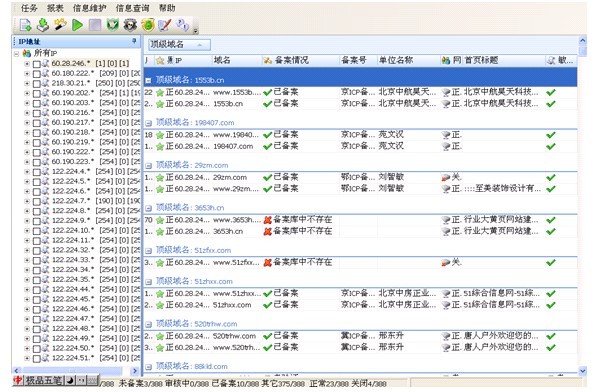Collapse the 29zm.com group
Viewport: 595px width, 392px height.
pyautogui.click(x=148, y=165)
